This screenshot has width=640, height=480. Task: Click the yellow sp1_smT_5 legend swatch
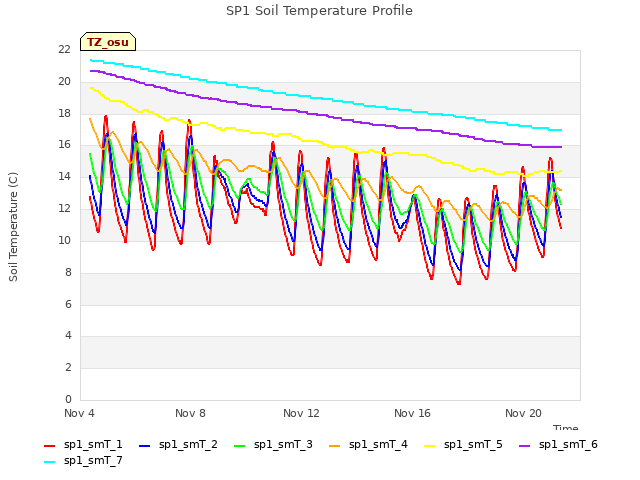tap(429, 446)
